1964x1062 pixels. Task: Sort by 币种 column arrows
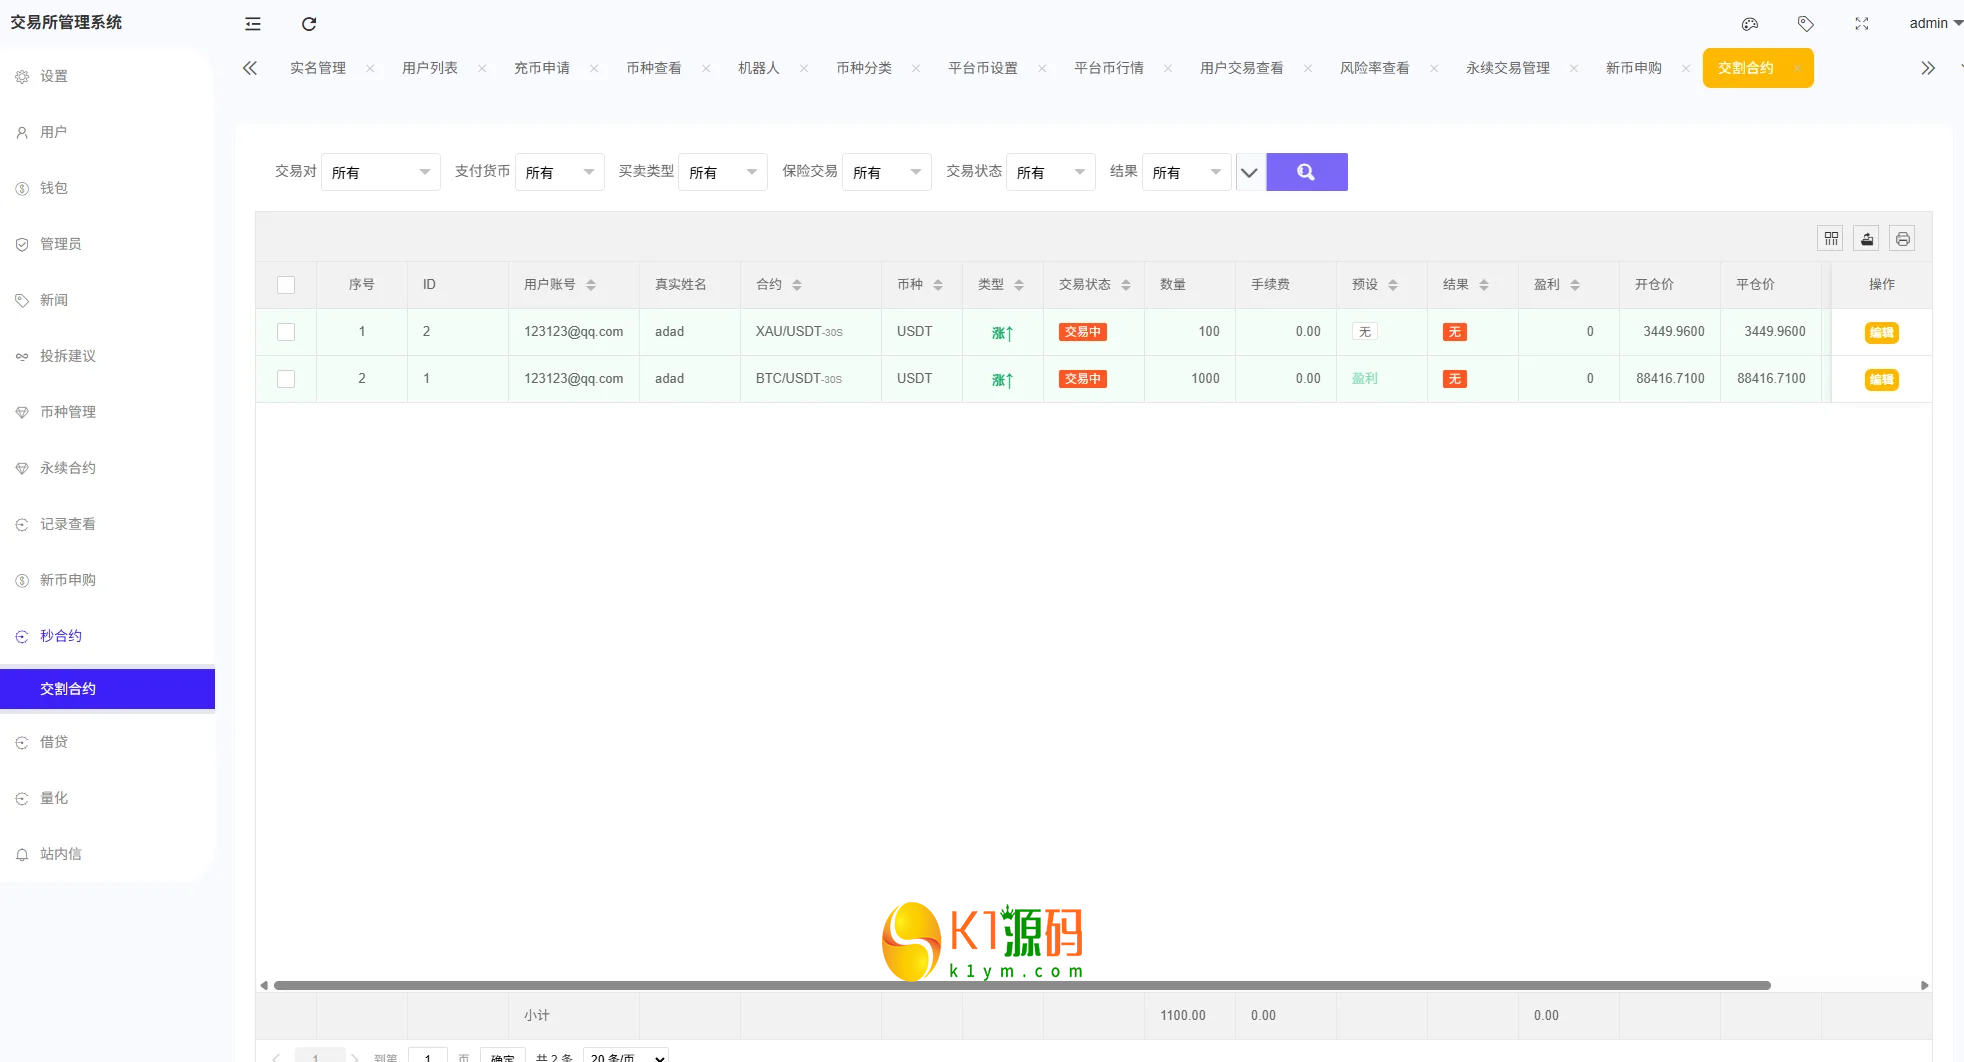point(938,285)
